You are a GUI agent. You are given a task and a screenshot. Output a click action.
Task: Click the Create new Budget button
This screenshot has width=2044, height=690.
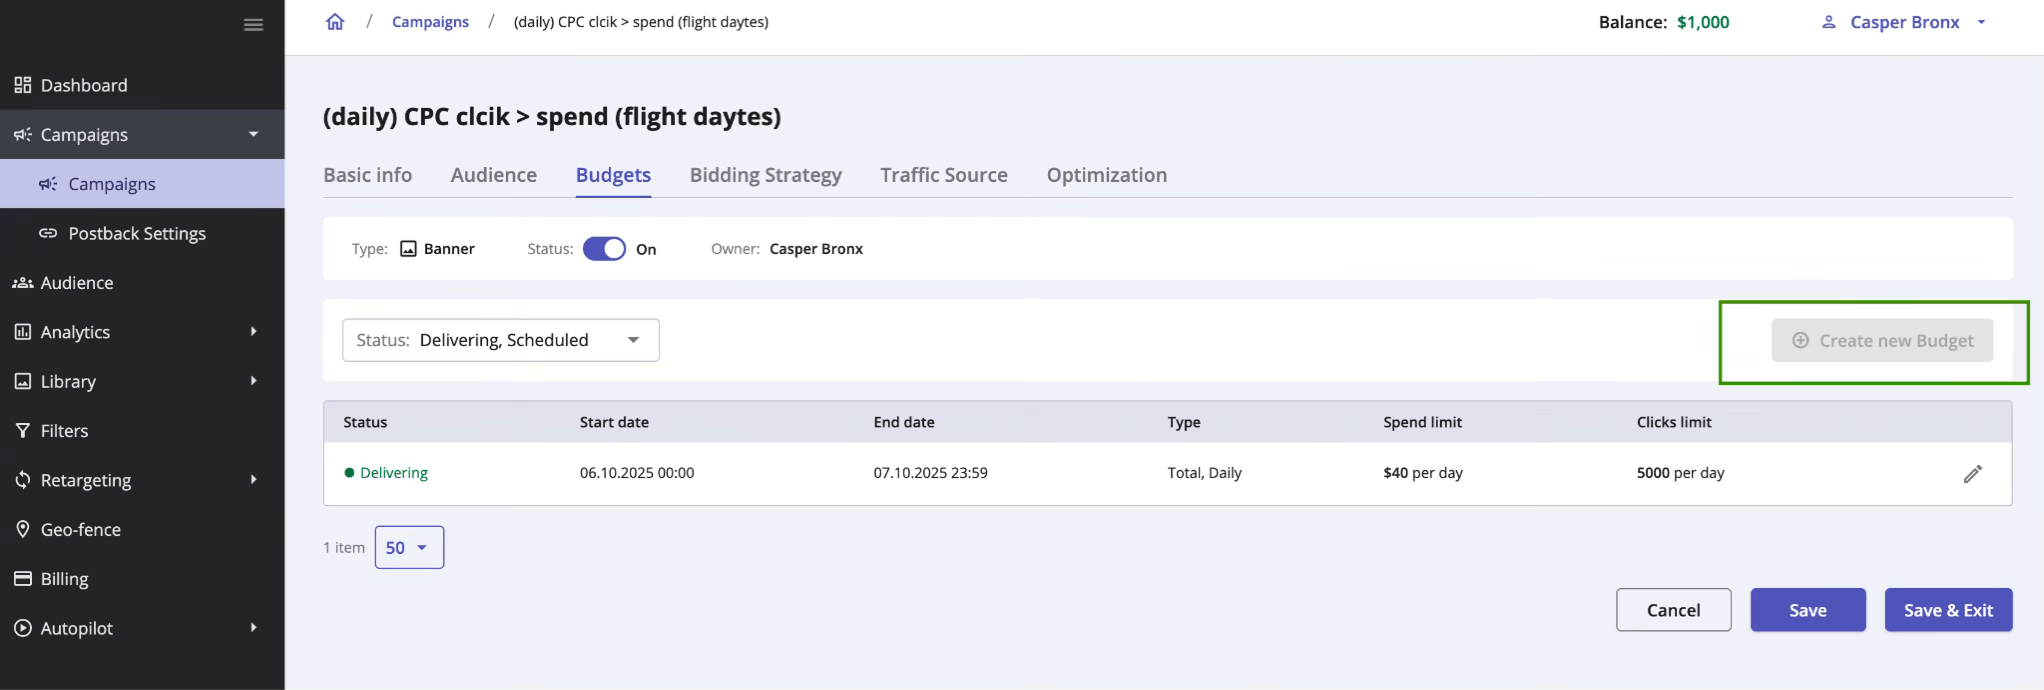coord(1882,341)
